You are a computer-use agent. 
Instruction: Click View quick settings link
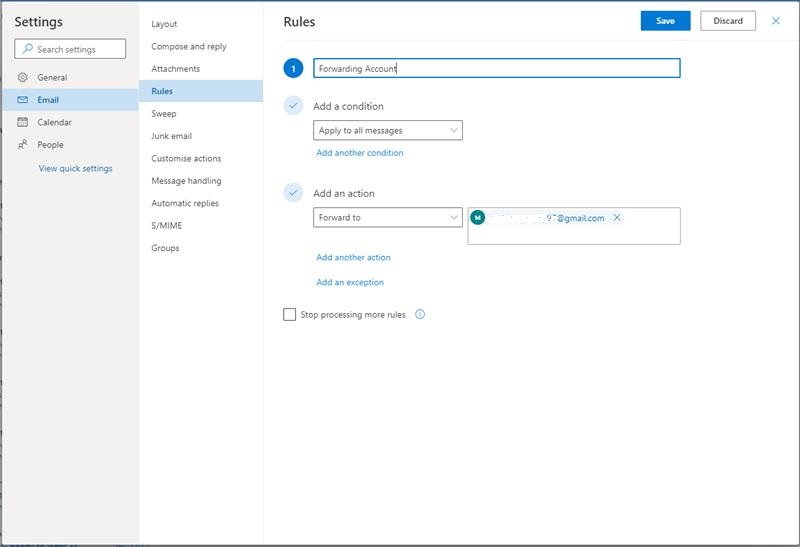(x=76, y=168)
